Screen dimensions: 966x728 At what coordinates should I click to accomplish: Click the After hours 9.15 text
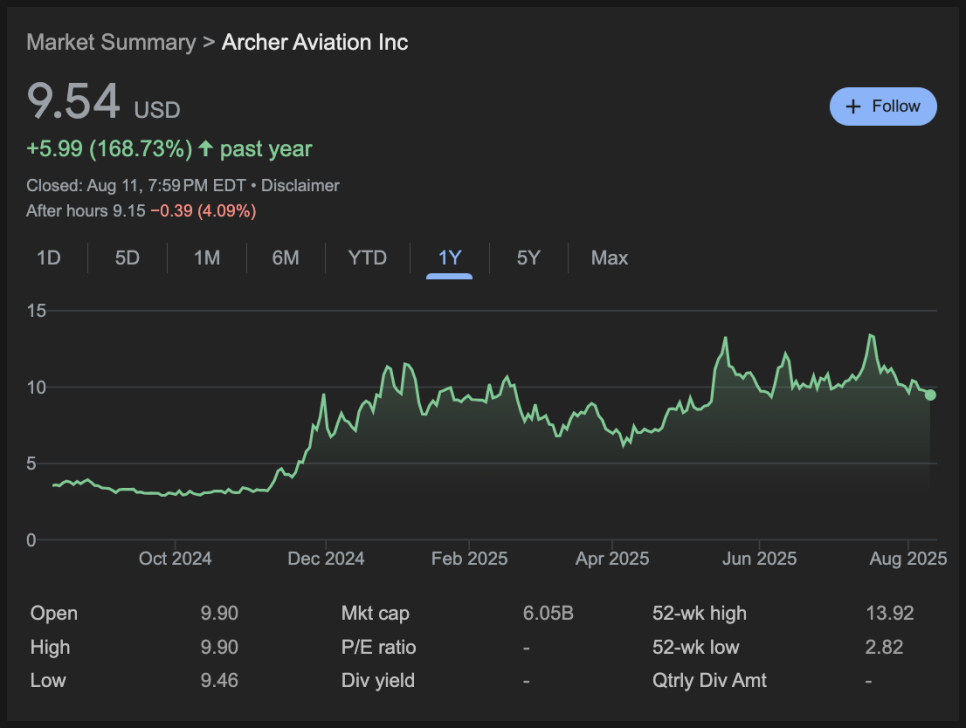click(x=86, y=211)
